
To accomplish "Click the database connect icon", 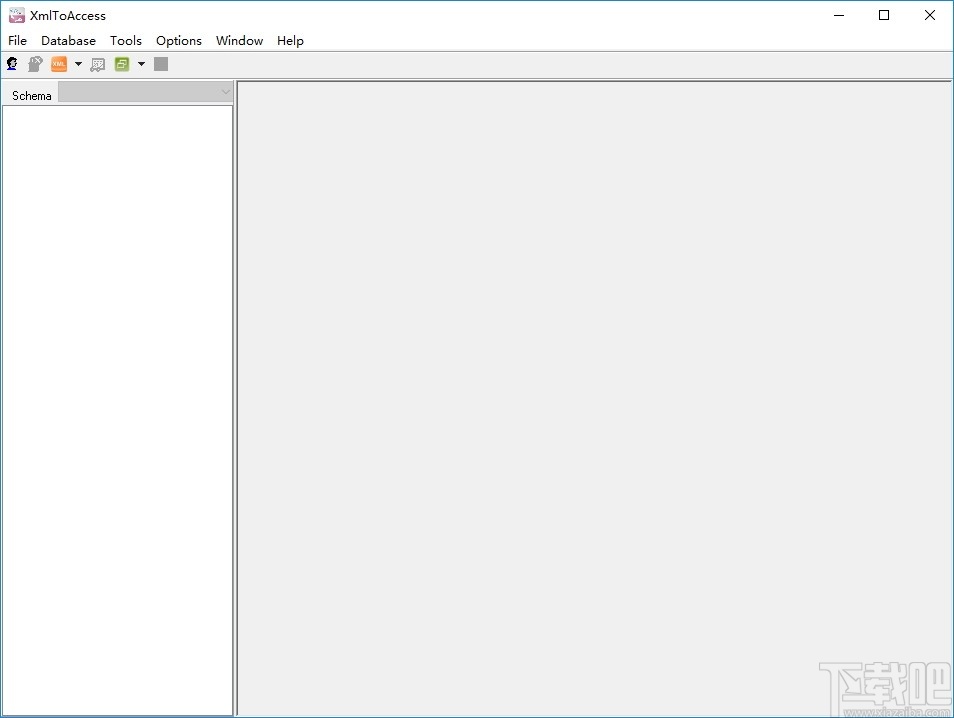I will (12, 63).
